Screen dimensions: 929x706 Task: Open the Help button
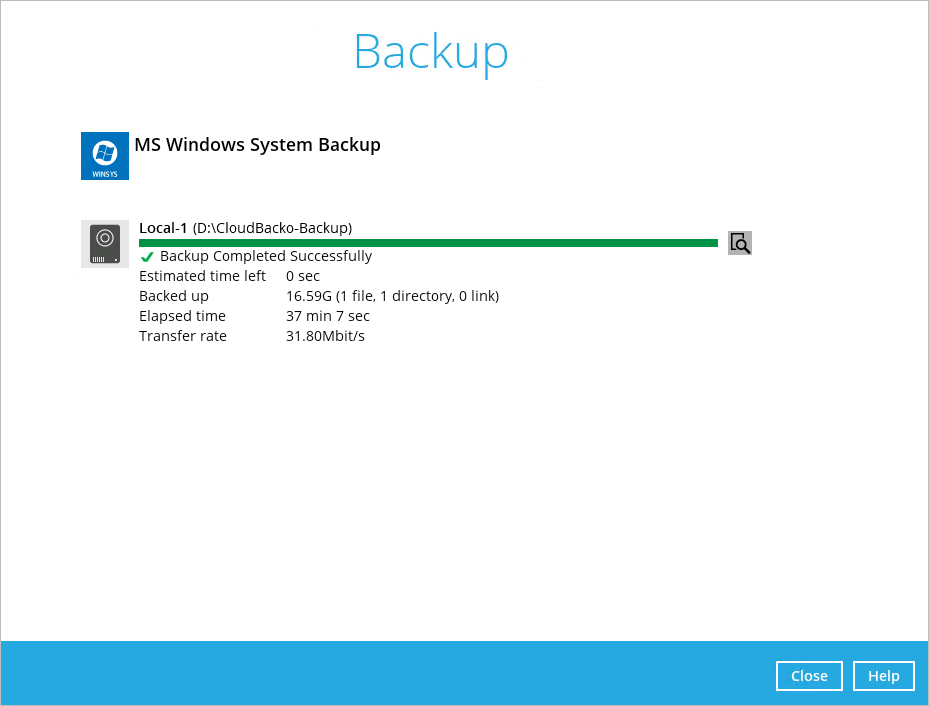(x=883, y=675)
